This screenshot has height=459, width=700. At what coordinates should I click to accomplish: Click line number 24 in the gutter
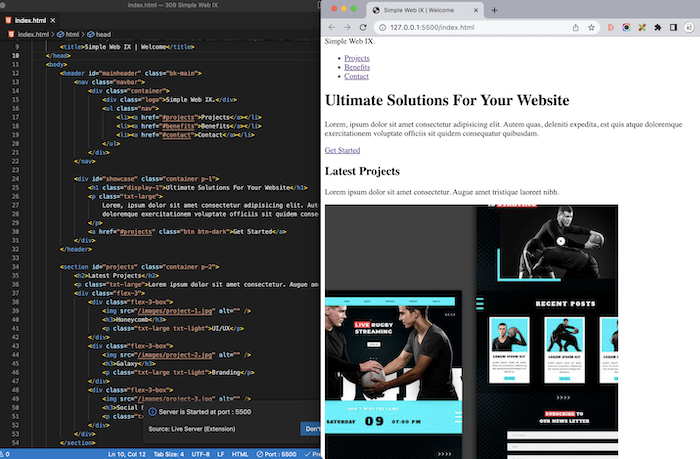click(16, 179)
